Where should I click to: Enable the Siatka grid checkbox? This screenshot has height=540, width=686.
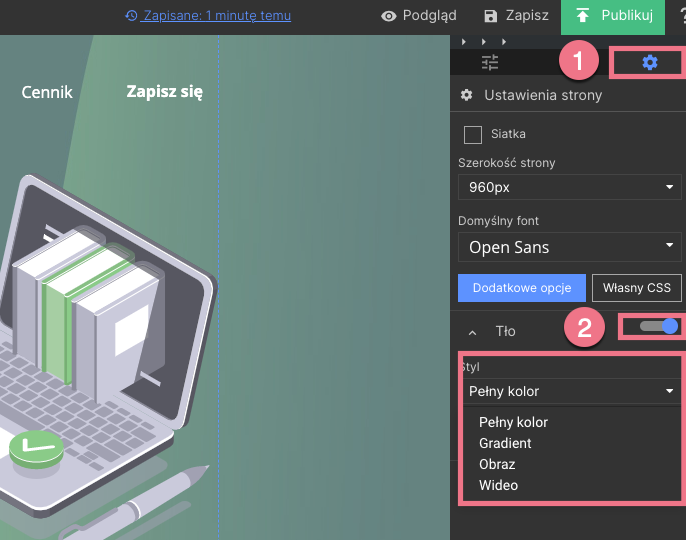(x=472, y=135)
